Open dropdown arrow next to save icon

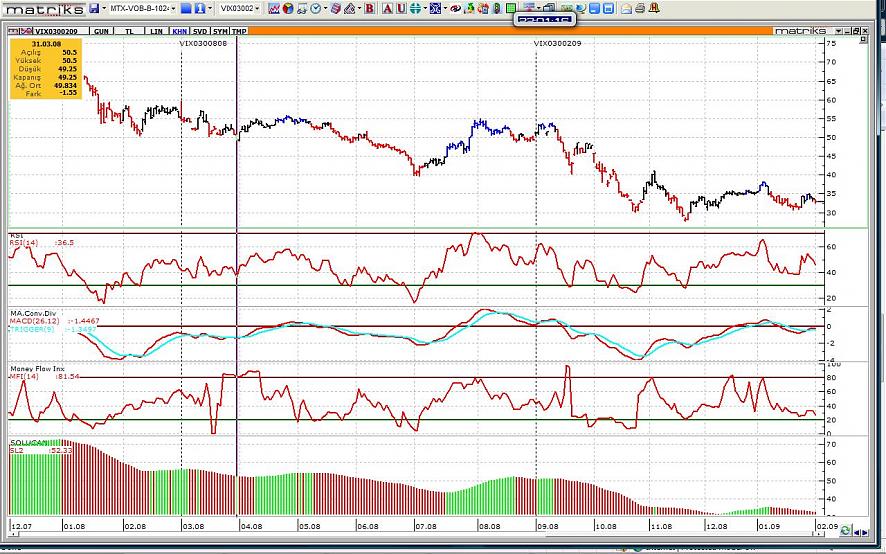point(103,8)
